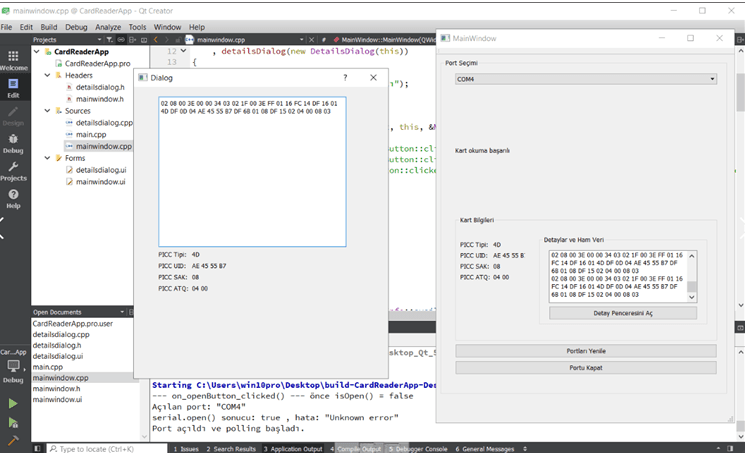Viewport: 745px width, 454px height.
Task: Open mainwindow.h in Open Documents list
Action: point(57,388)
